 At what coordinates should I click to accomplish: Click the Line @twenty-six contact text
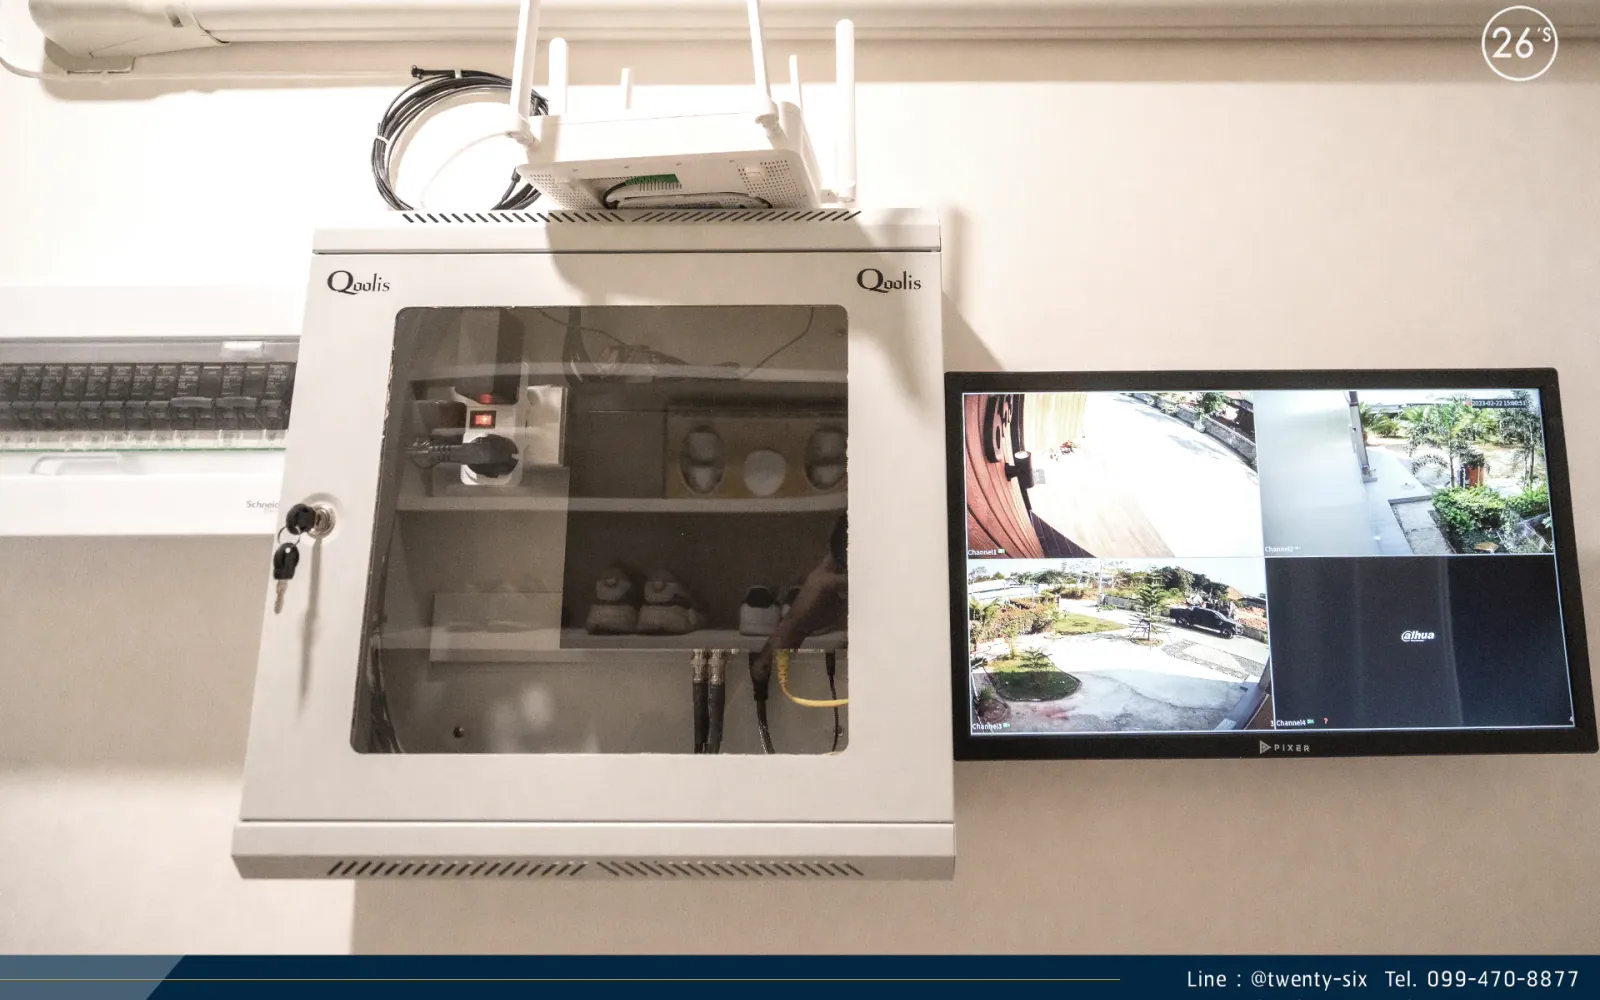click(1276, 979)
